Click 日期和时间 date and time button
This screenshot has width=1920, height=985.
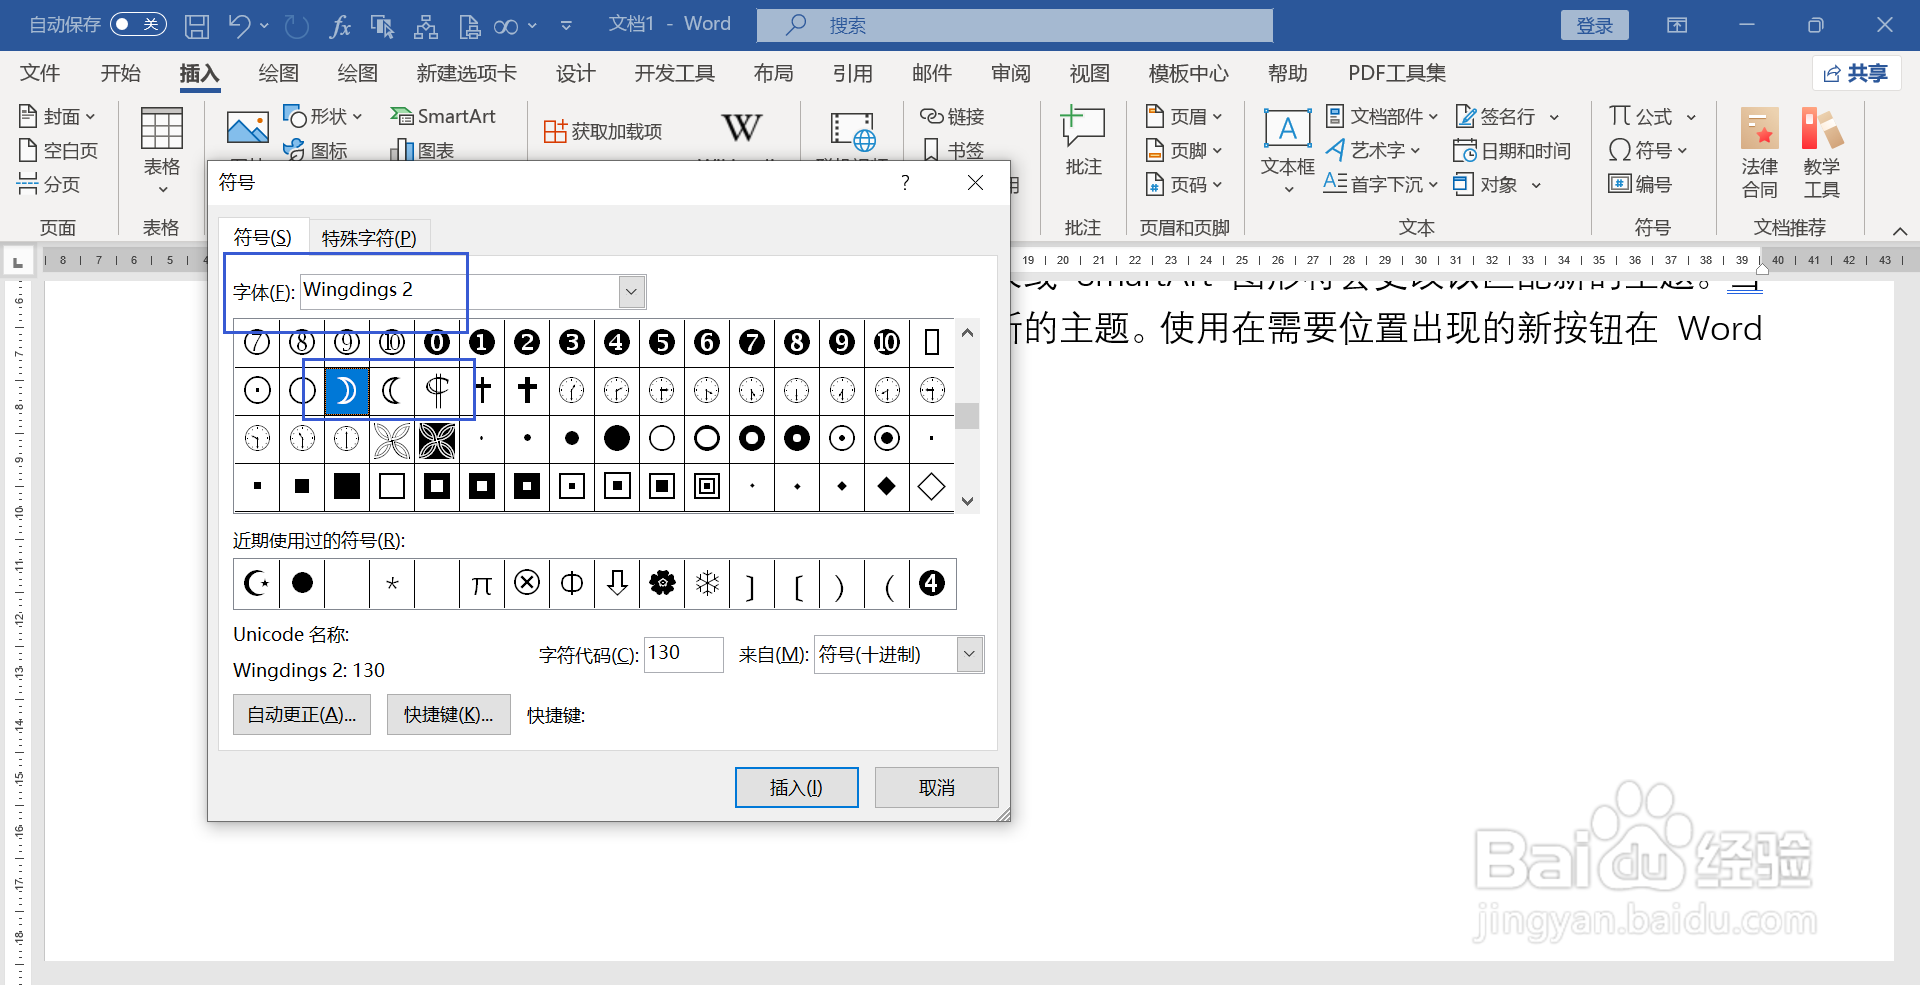pyautogui.click(x=1512, y=150)
